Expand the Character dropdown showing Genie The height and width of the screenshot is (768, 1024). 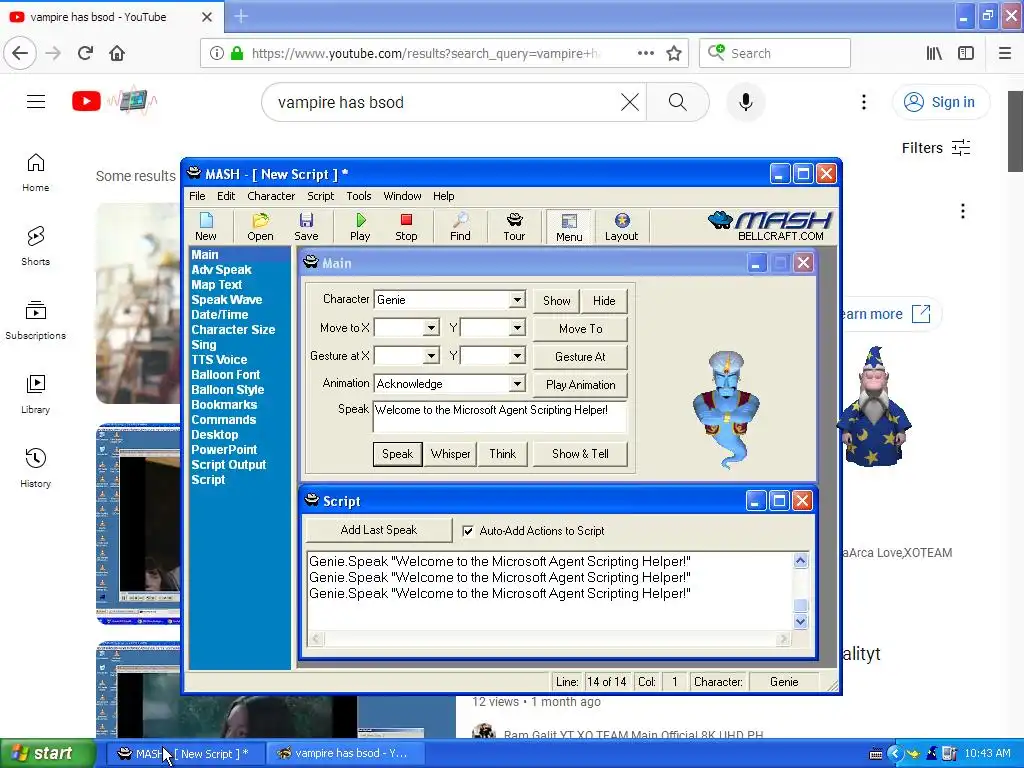pyautogui.click(x=517, y=300)
